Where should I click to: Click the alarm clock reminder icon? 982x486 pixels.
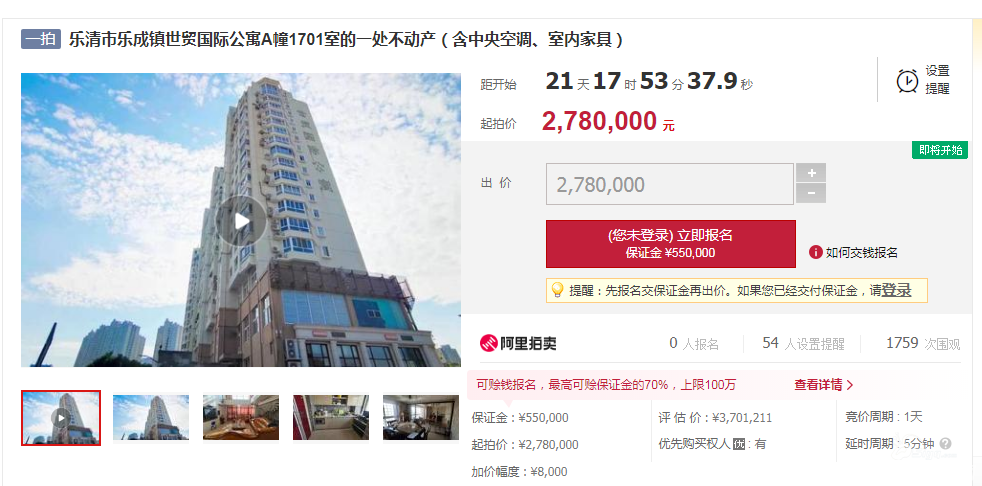click(907, 80)
